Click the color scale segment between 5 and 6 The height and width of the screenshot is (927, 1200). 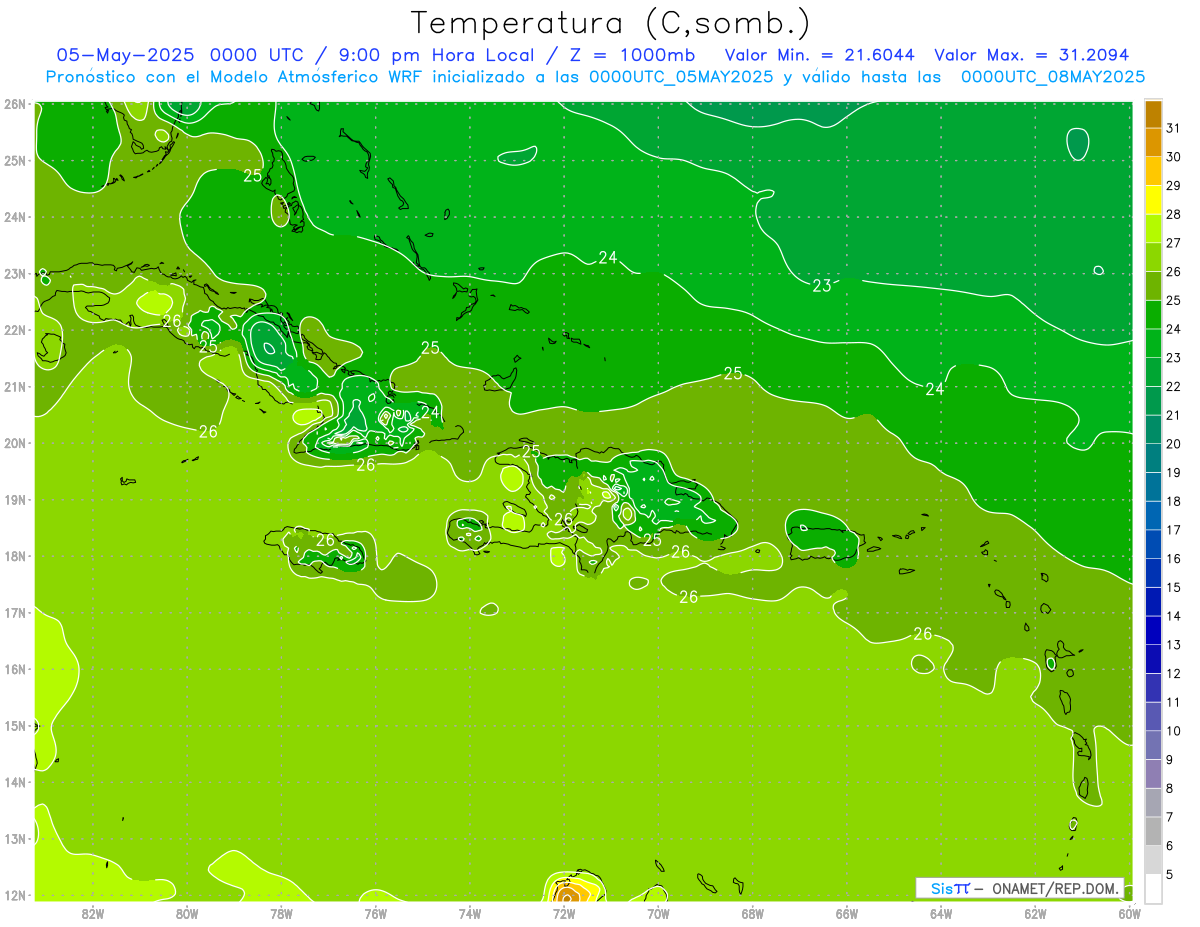coord(1153,860)
